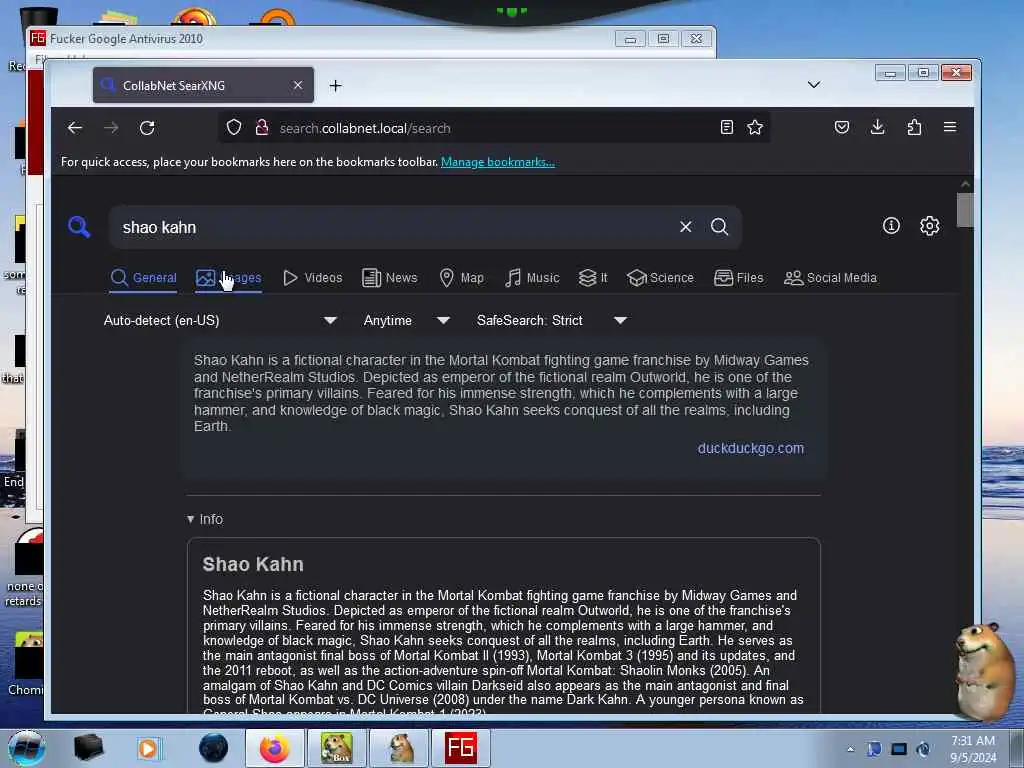Switch to the Images category
Image resolution: width=1024 pixels, height=768 pixels.
pyautogui.click(x=229, y=278)
